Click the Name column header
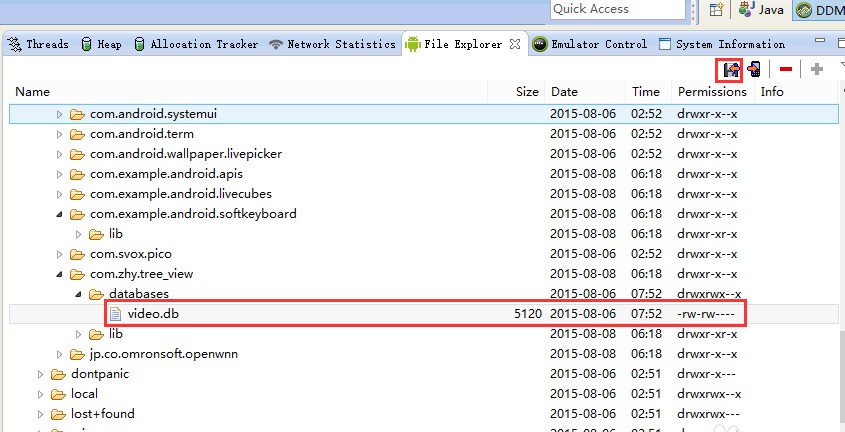This screenshot has width=845, height=432. [248, 92]
